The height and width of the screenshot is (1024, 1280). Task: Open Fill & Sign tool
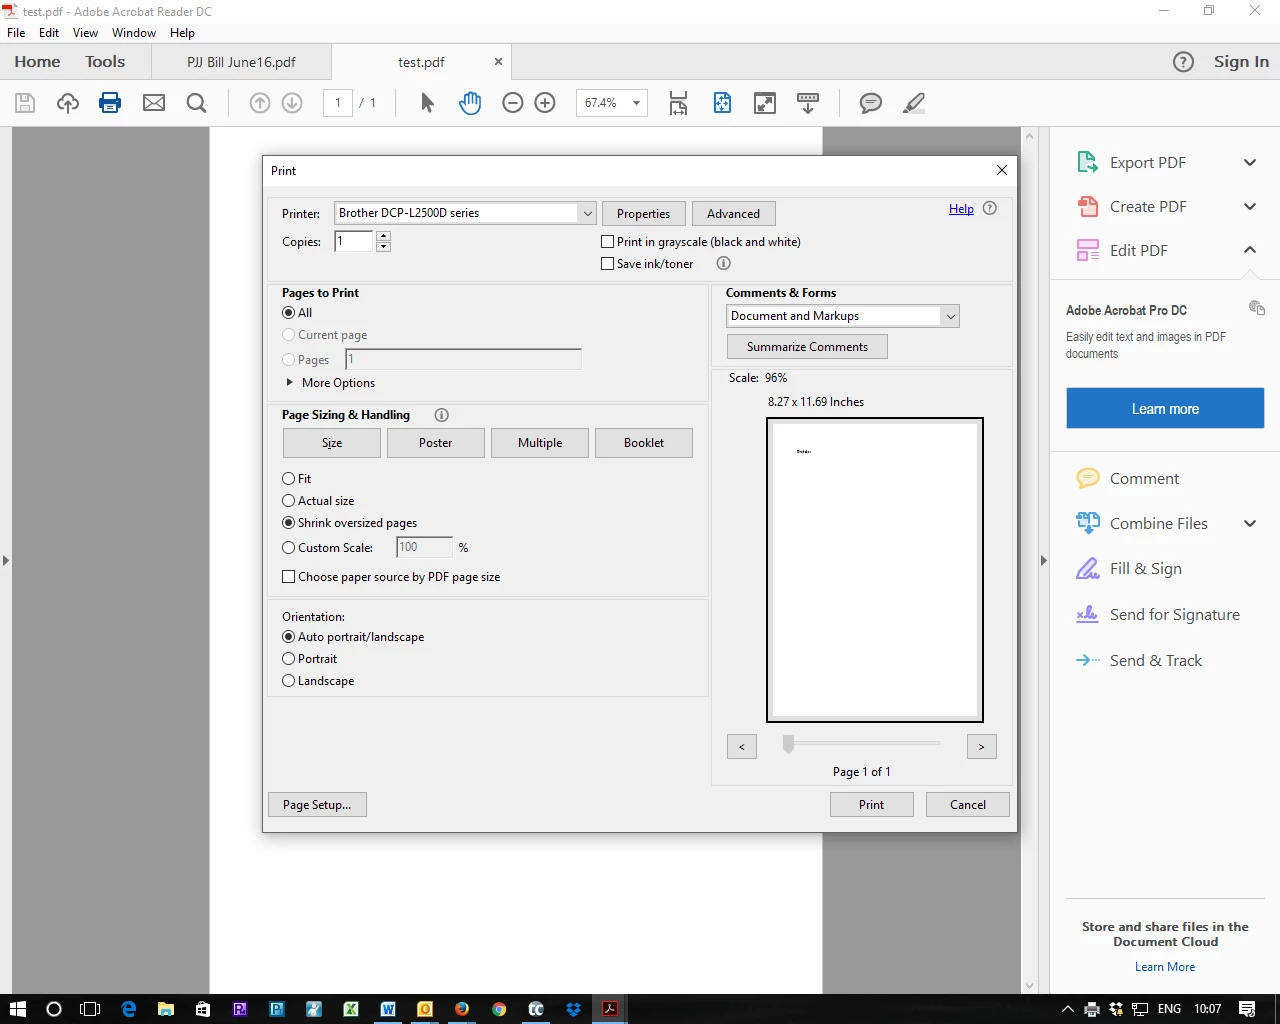(x=1146, y=569)
